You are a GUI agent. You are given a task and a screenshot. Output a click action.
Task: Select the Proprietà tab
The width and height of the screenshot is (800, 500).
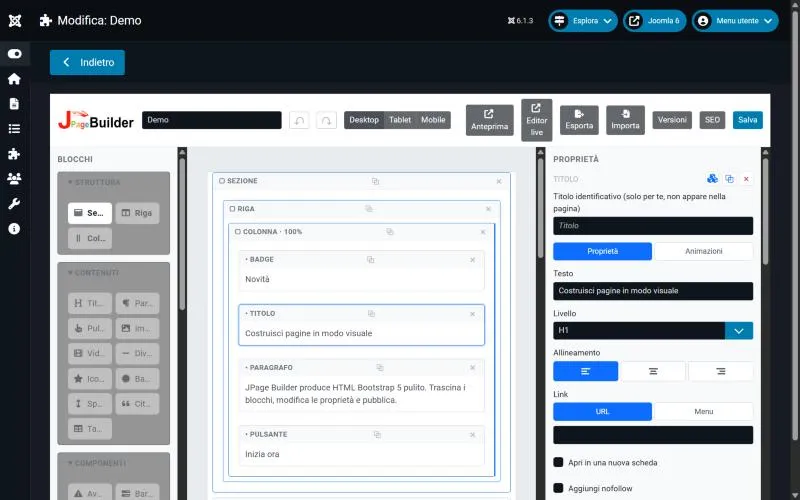(603, 251)
